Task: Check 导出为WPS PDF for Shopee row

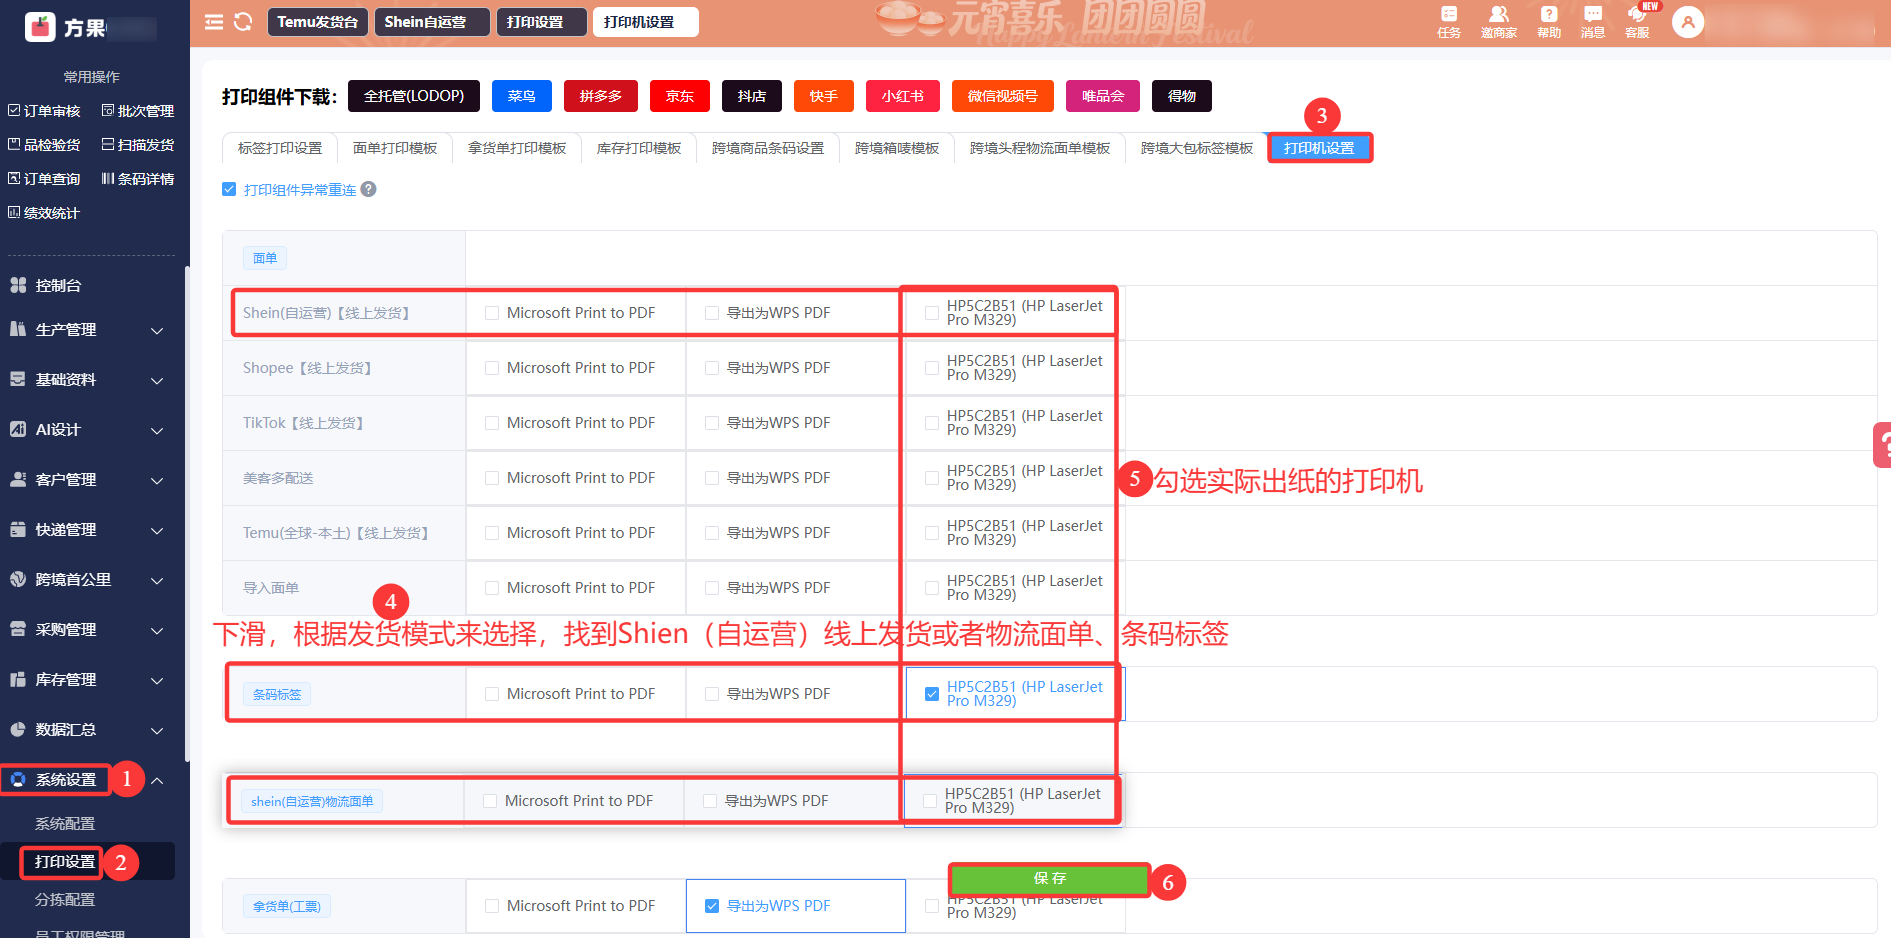Action: [x=712, y=368]
